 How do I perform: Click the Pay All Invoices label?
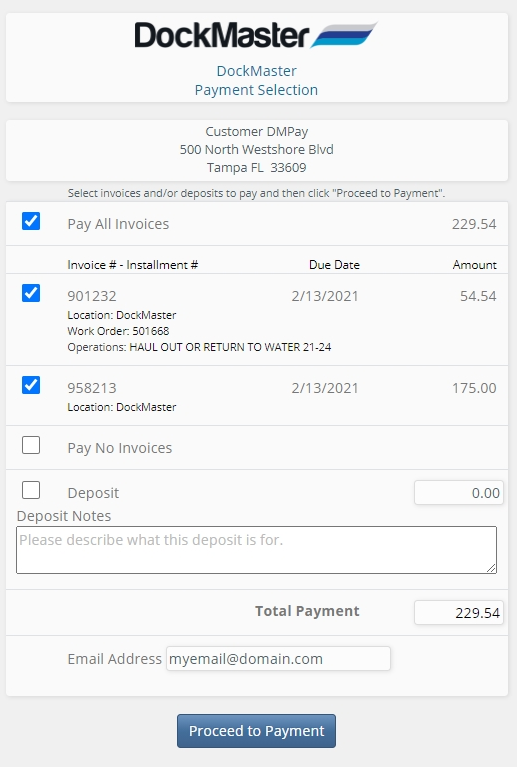pos(118,224)
